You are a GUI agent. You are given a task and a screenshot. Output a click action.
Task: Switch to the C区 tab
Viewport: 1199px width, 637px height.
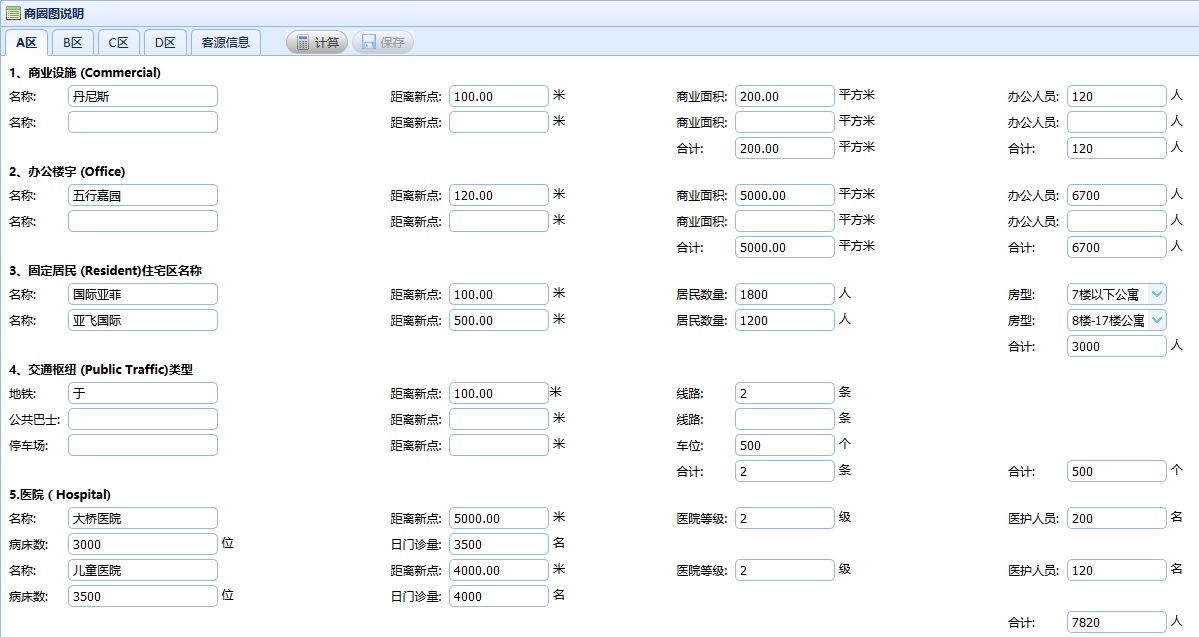119,42
